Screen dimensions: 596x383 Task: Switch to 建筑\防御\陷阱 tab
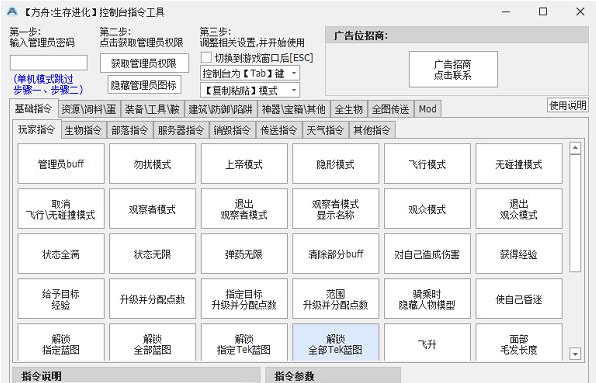point(220,109)
